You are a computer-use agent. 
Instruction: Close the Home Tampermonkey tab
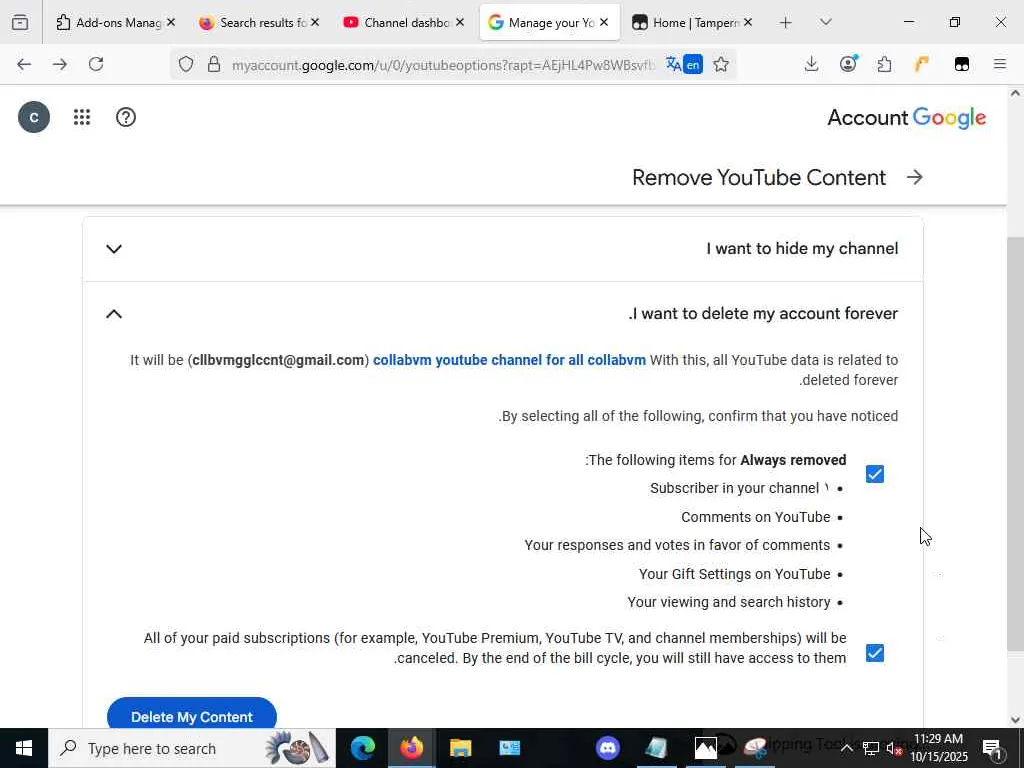click(x=748, y=22)
